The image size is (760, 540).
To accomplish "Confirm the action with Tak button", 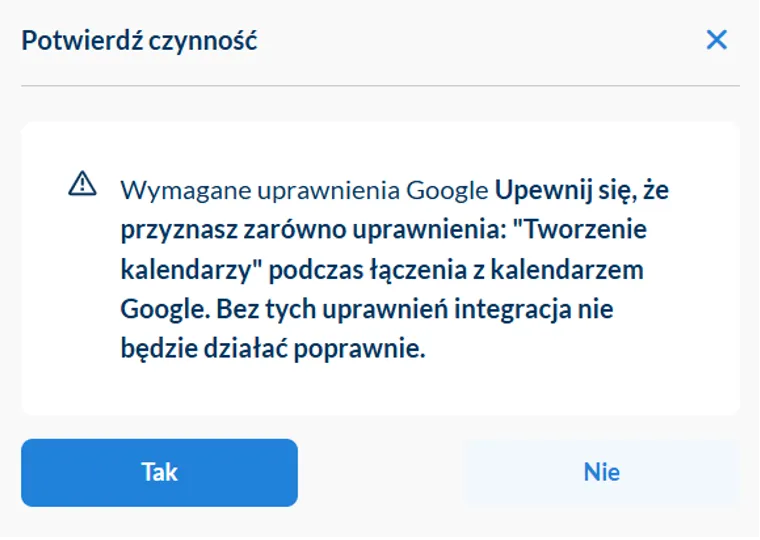I will click(x=159, y=472).
